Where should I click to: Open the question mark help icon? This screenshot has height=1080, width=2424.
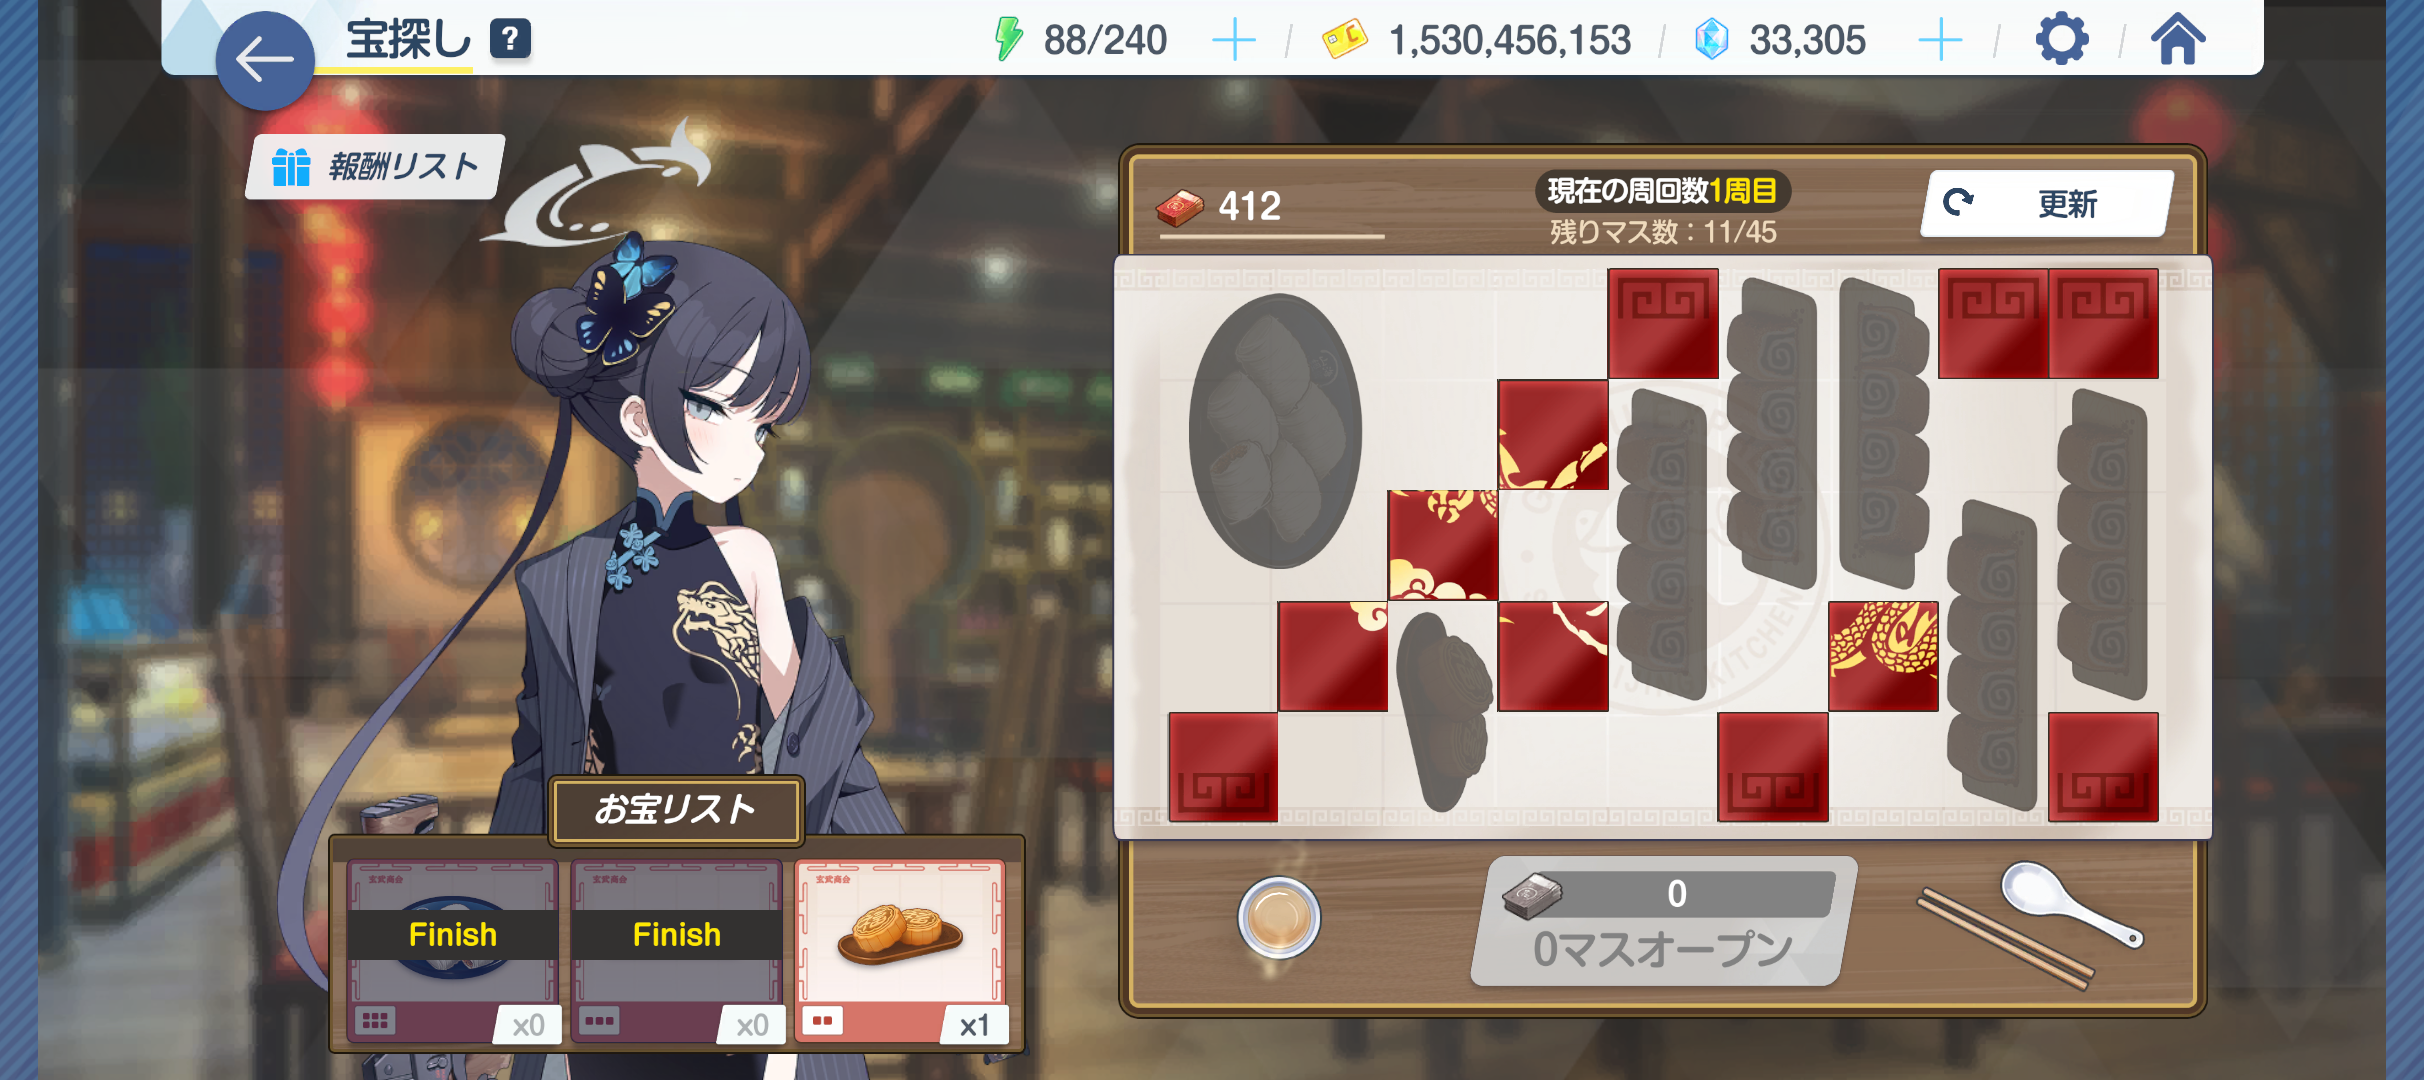[510, 39]
